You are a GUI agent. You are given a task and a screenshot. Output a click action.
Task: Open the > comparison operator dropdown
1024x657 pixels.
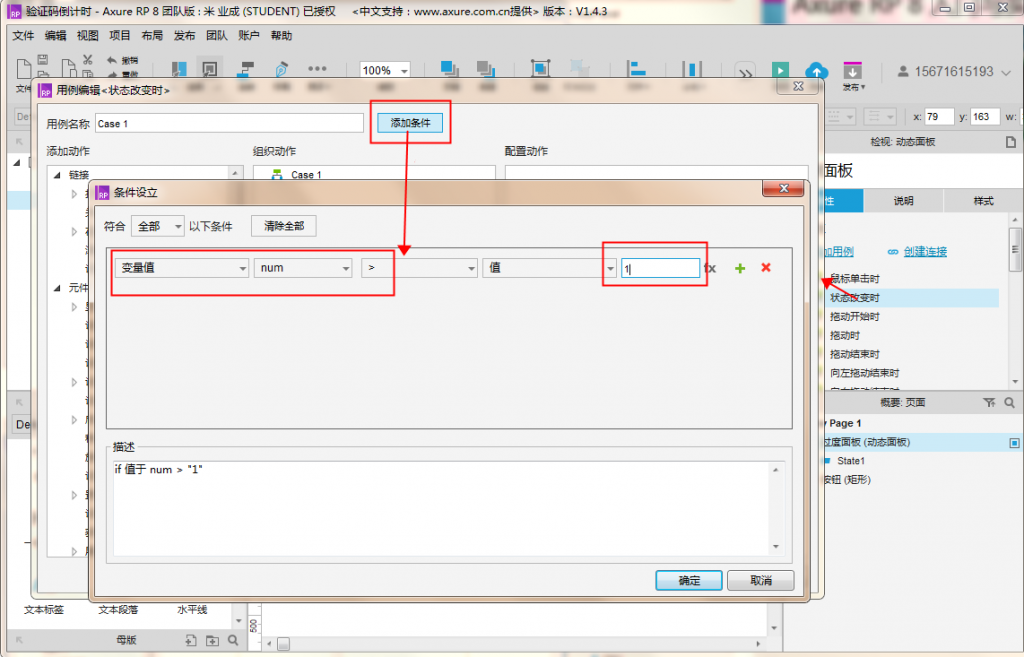pyautogui.click(x=418, y=268)
